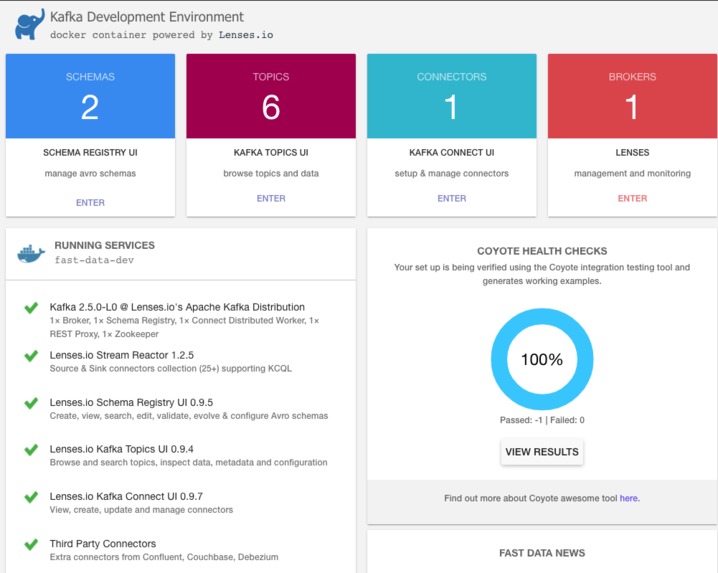Click green checkmark beside Schema Registry UI 0.9.5

(x=31, y=403)
